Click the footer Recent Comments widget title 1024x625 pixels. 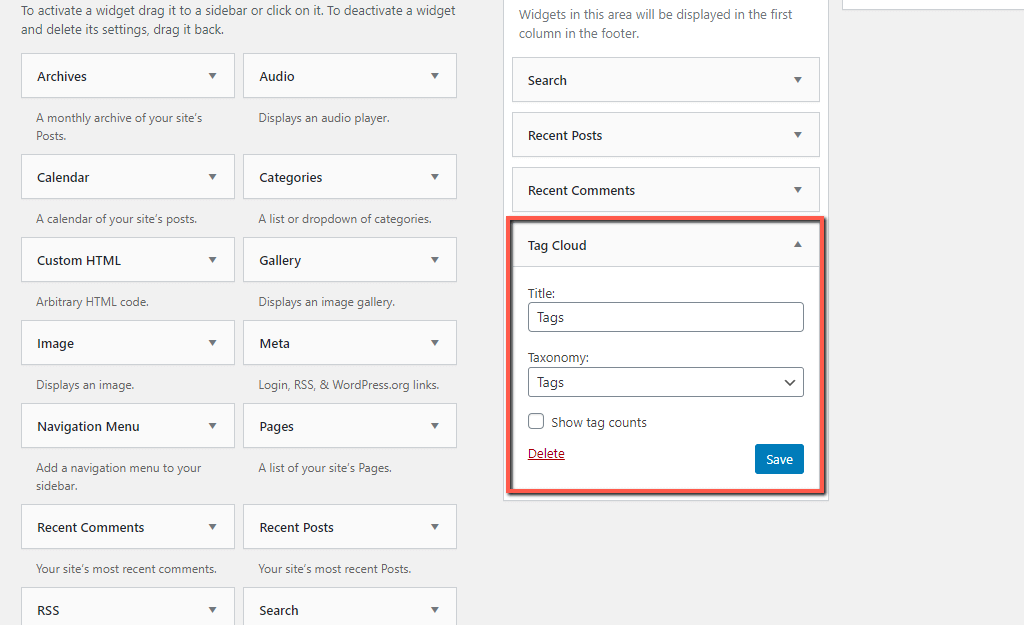[581, 191]
